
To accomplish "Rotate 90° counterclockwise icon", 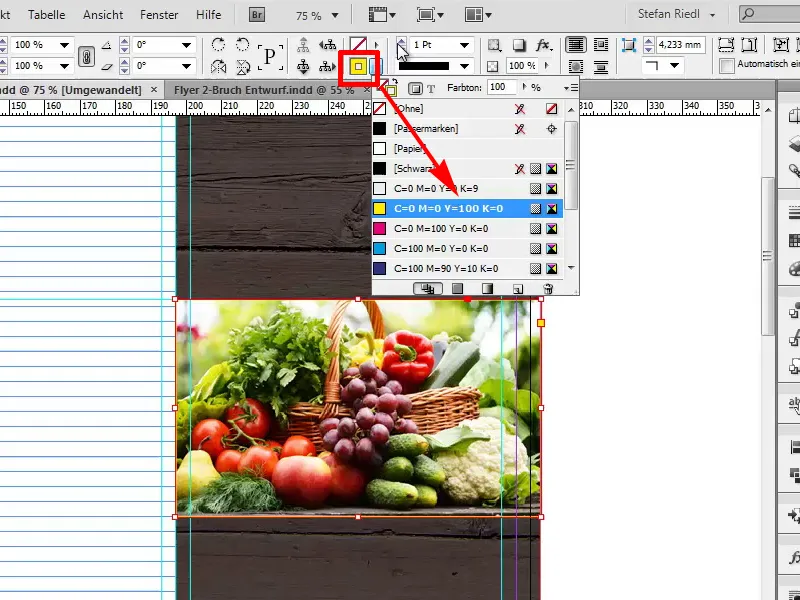I will point(242,44).
